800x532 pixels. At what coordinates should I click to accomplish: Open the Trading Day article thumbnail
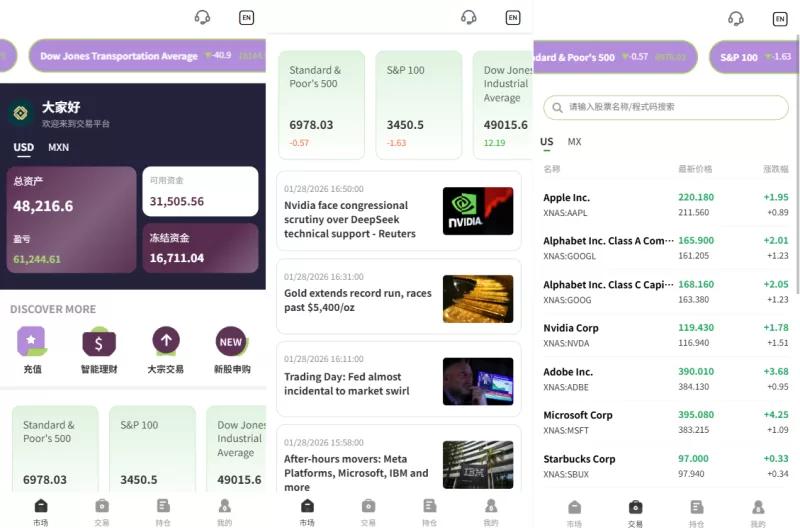pyautogui.click(x=477, y=382)
